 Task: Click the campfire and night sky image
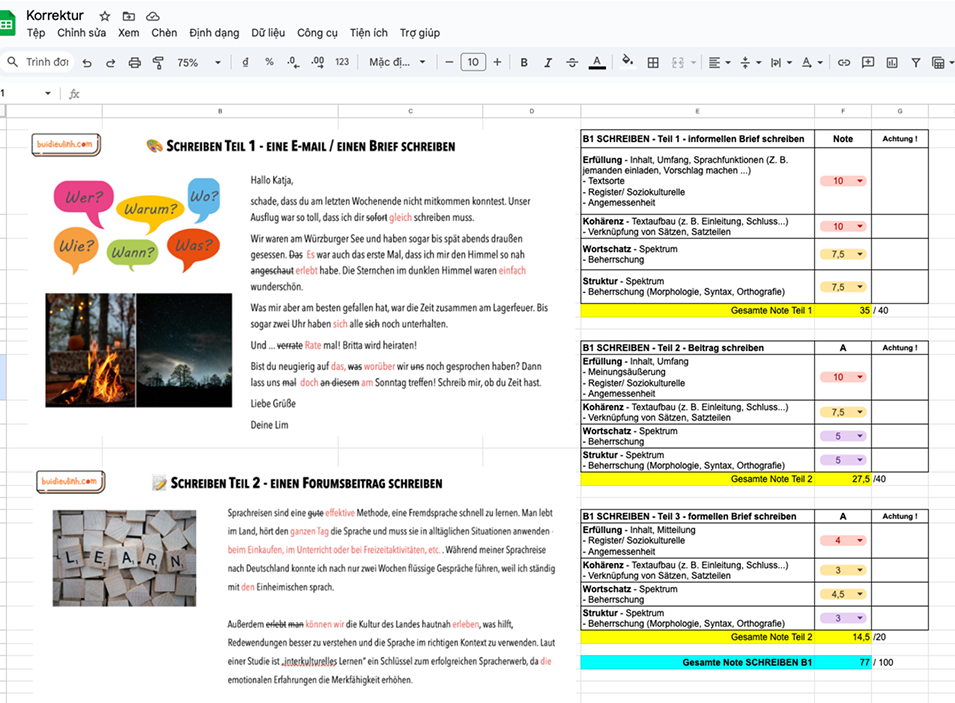point(139,350)
